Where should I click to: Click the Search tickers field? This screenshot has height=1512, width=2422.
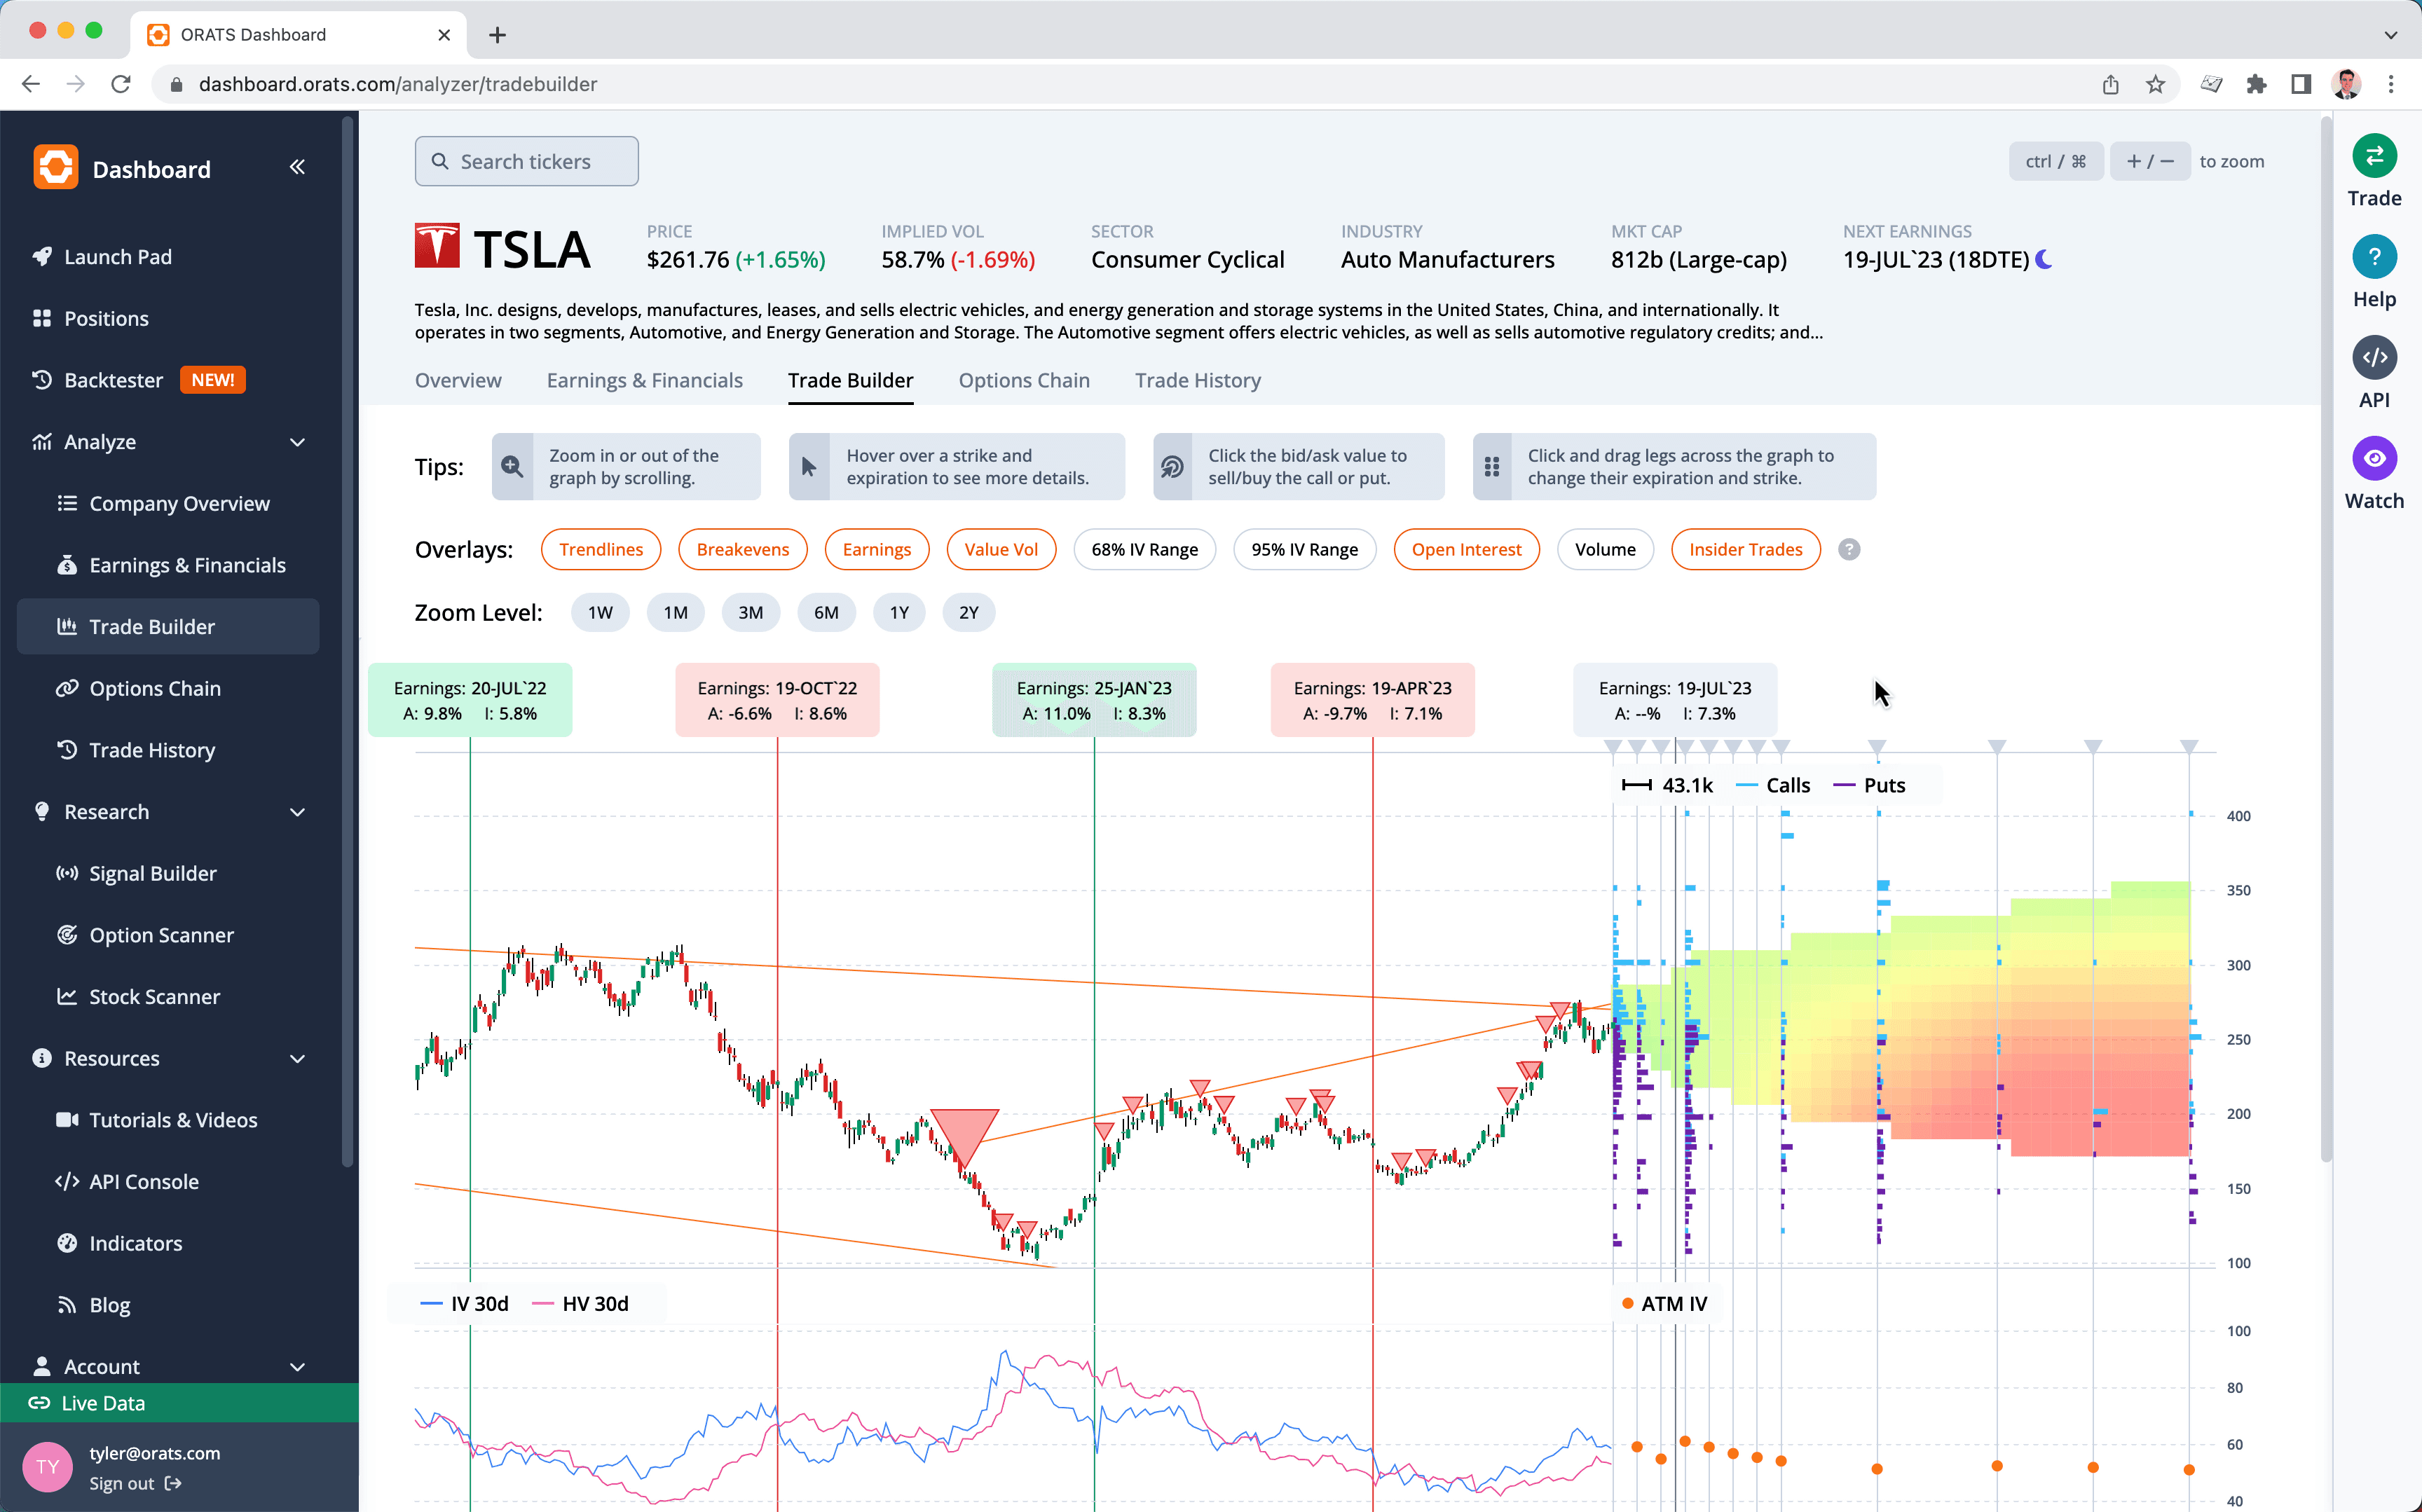[x=527, y=161]
